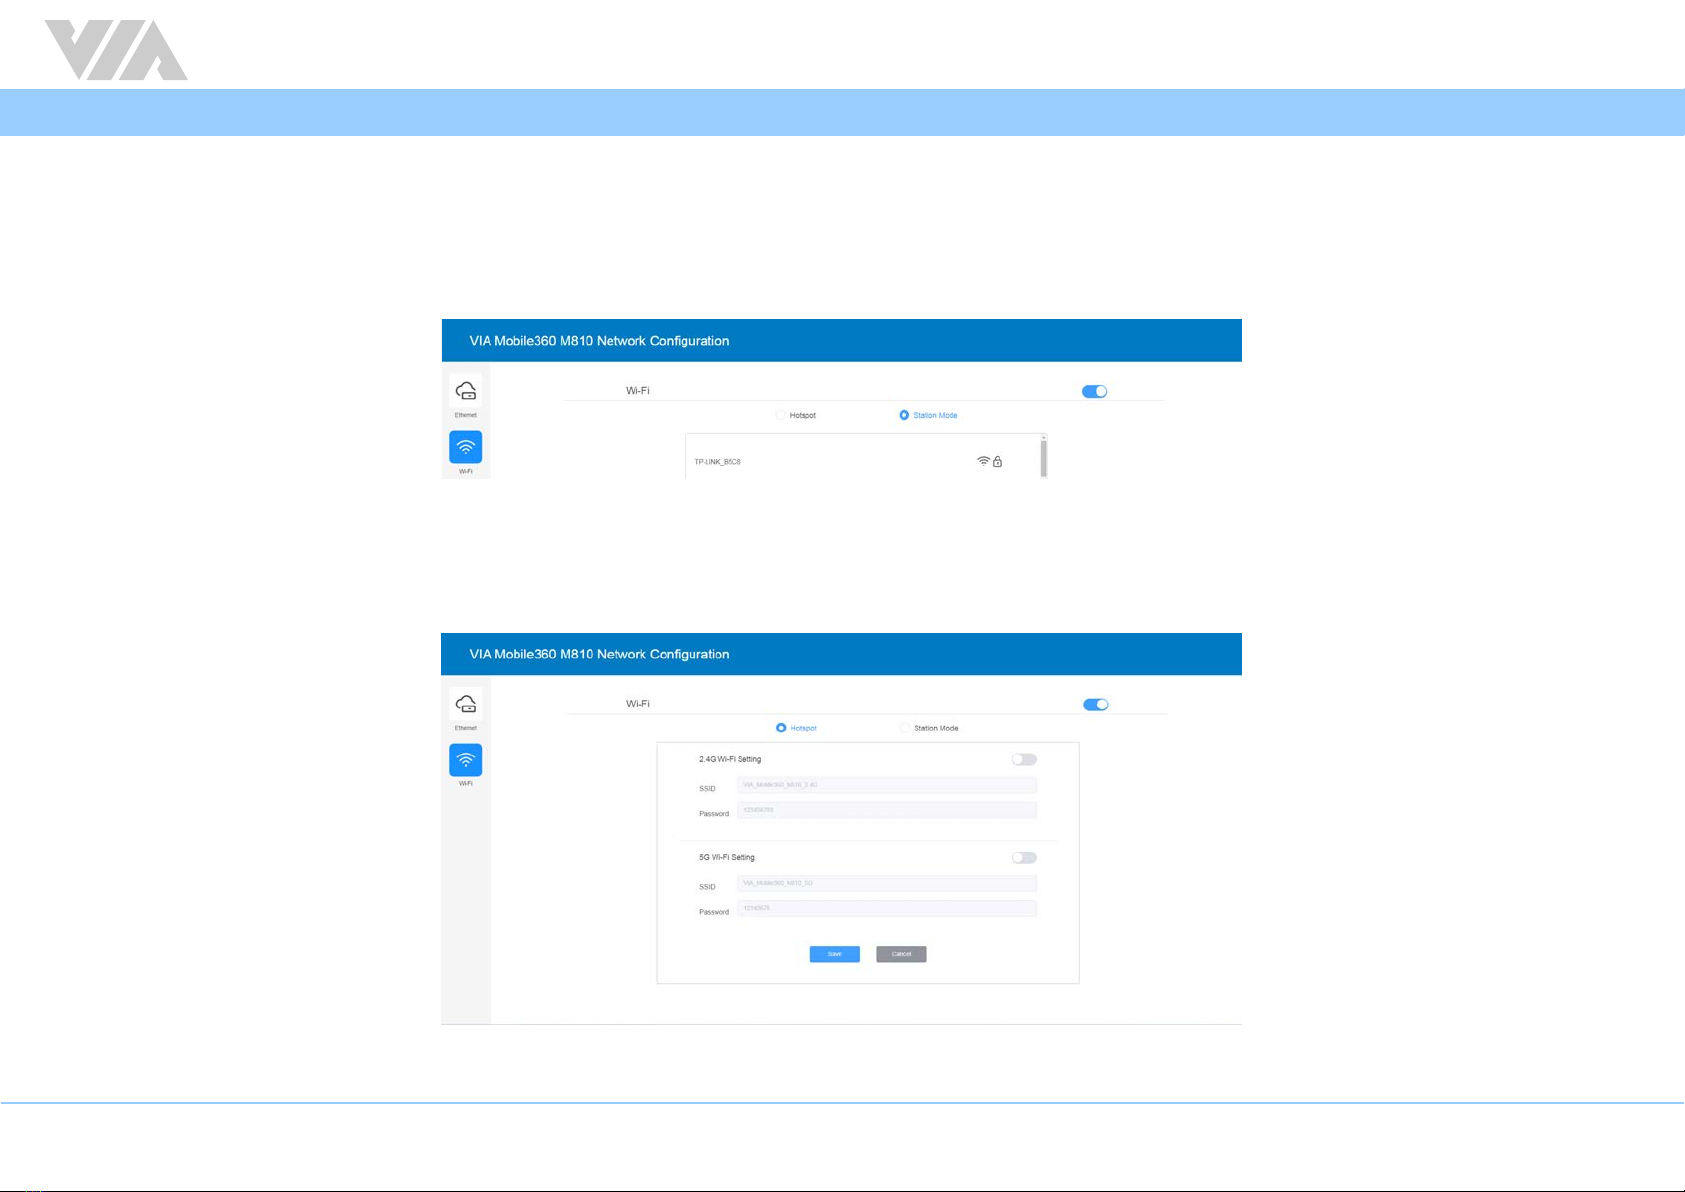Click the '5G Wi-Fi Setting' label

[727, 857]
